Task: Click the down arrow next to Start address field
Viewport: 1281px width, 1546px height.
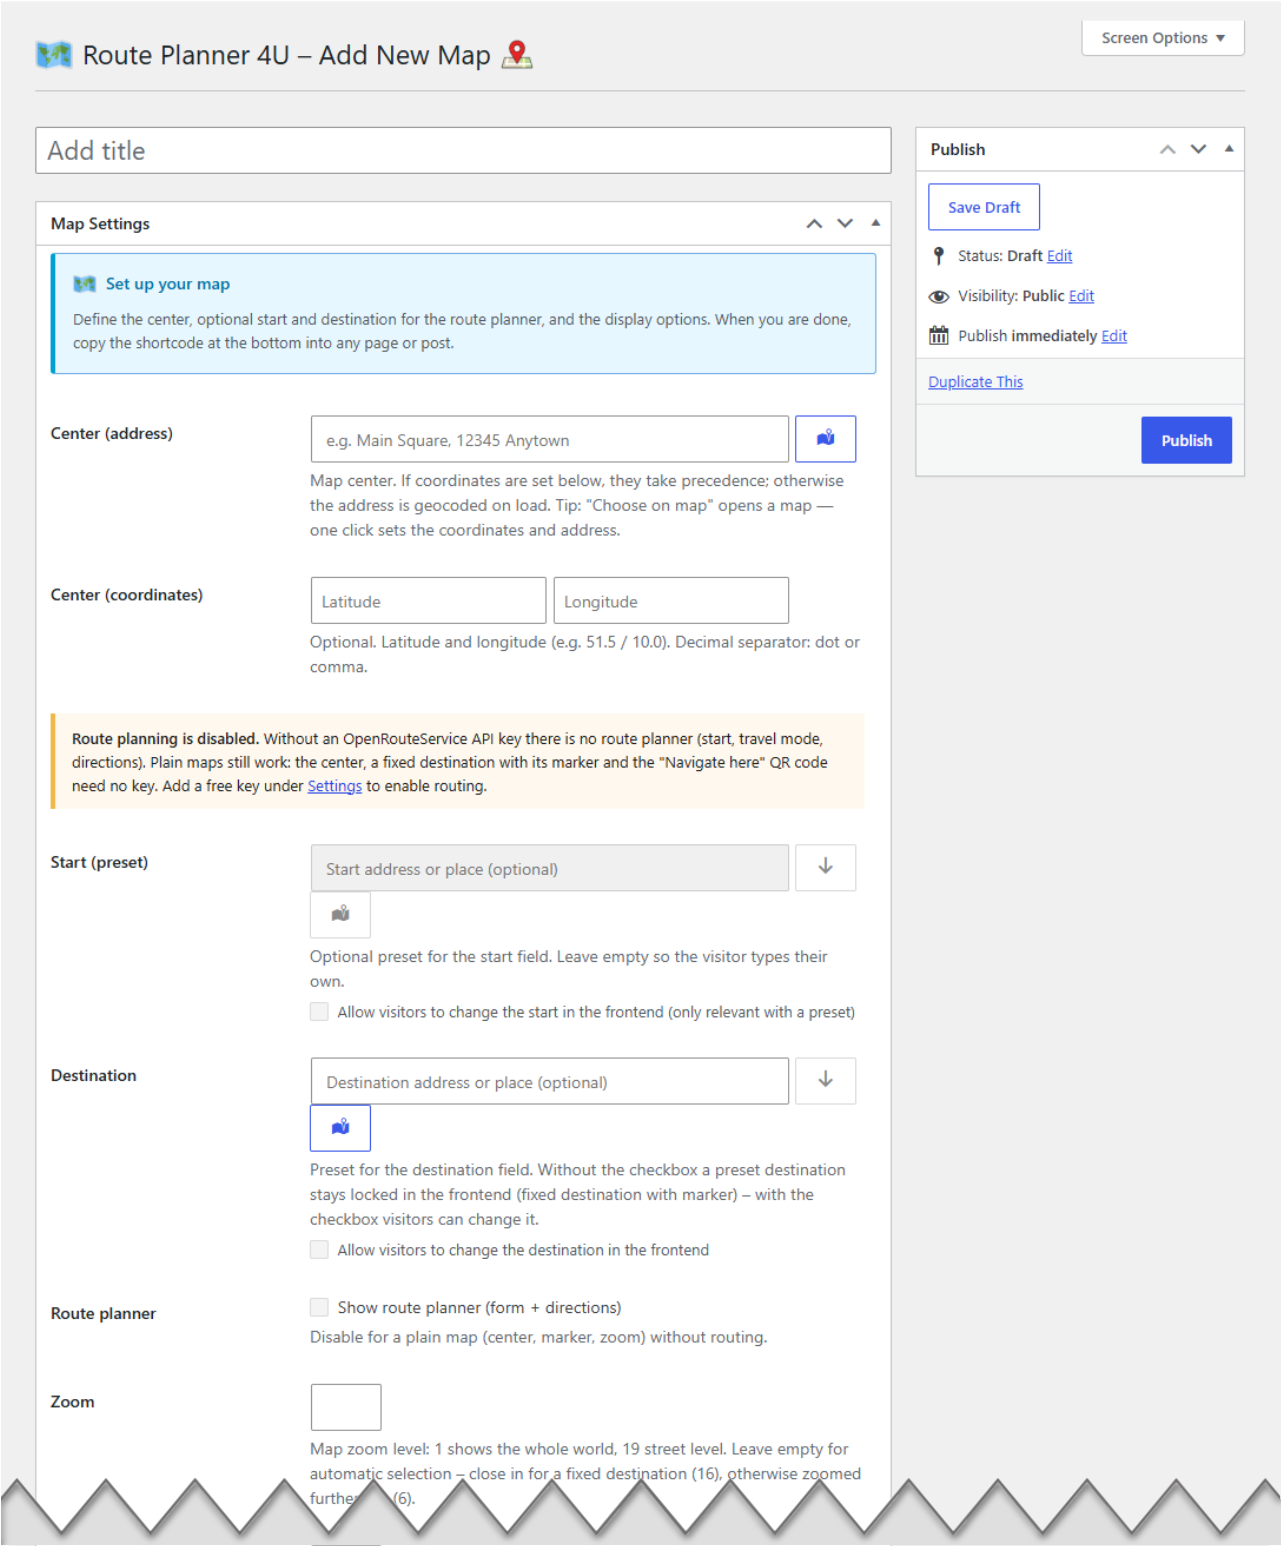Action: [x=825, y=867]
